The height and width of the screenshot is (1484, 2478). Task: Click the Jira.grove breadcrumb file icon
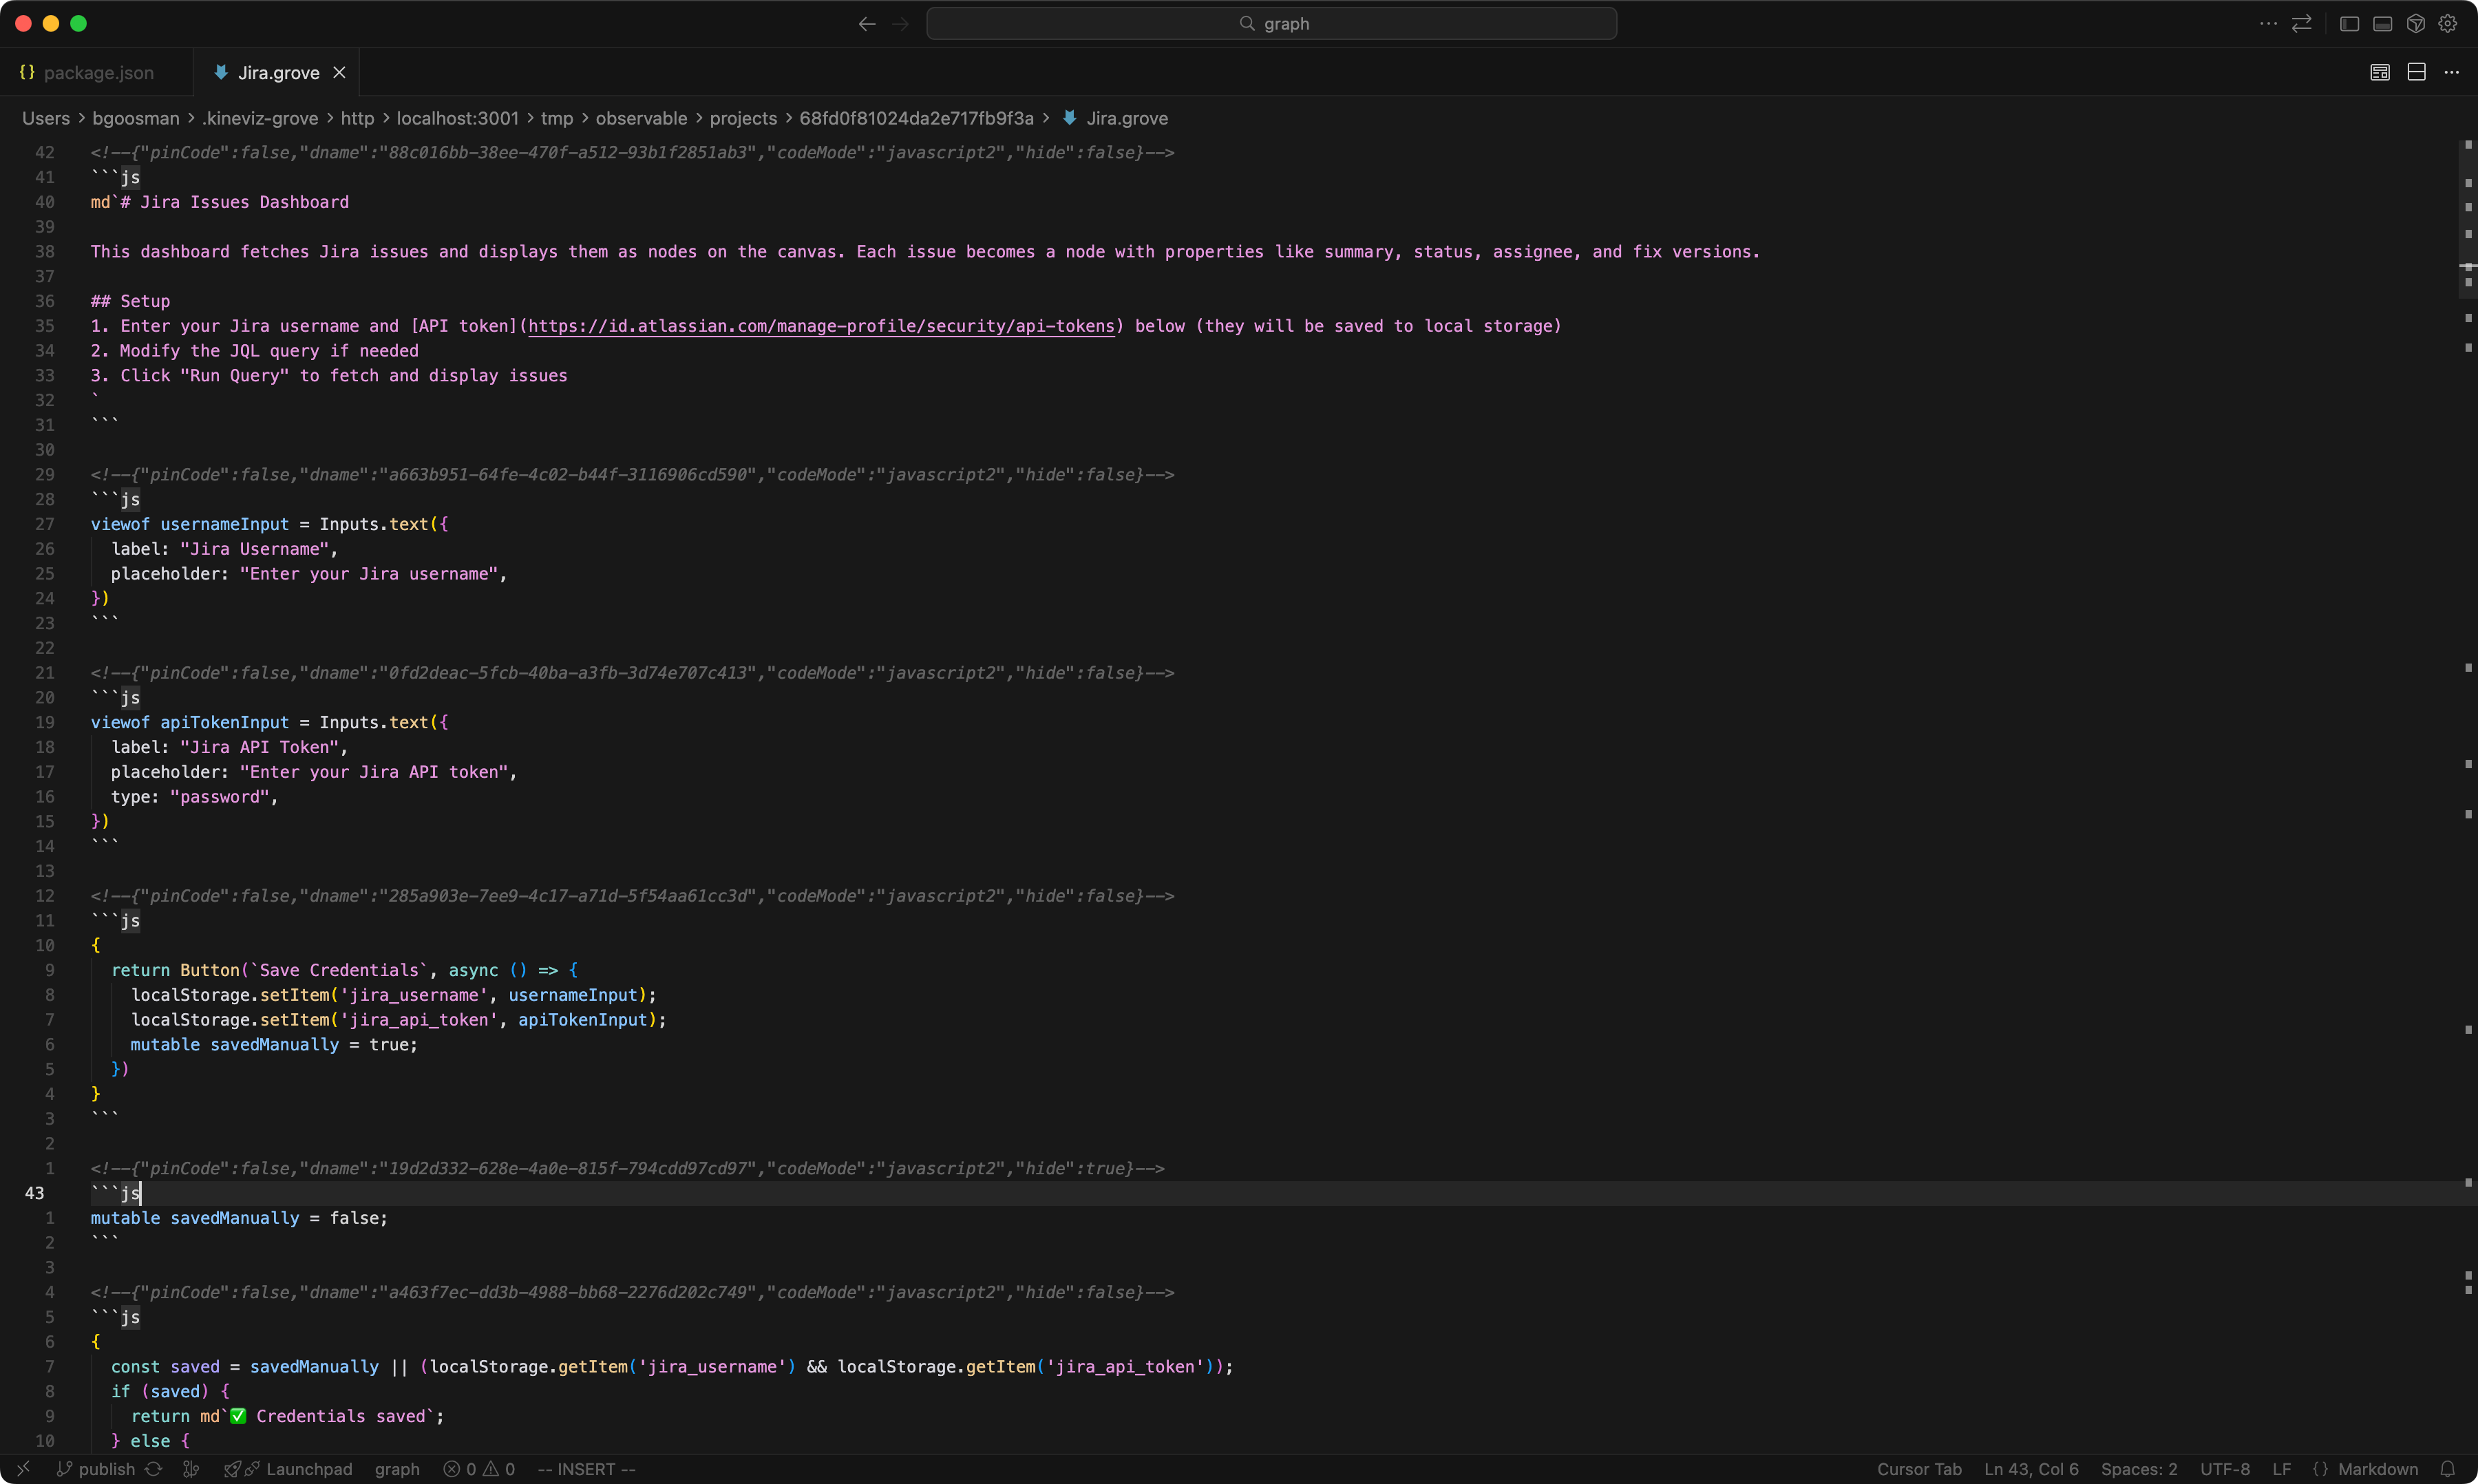1069,118
